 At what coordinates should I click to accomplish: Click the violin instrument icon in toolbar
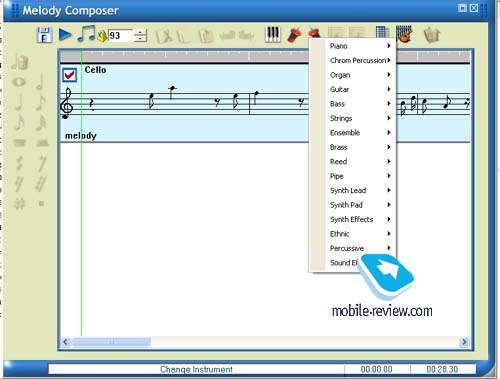tap(404, 34)
